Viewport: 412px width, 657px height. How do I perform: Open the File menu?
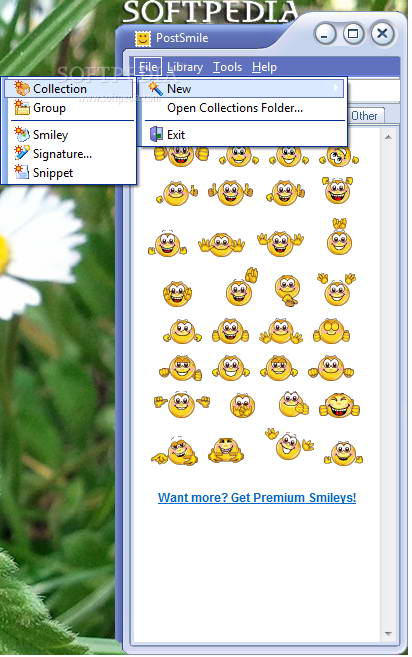click(148, 67)
